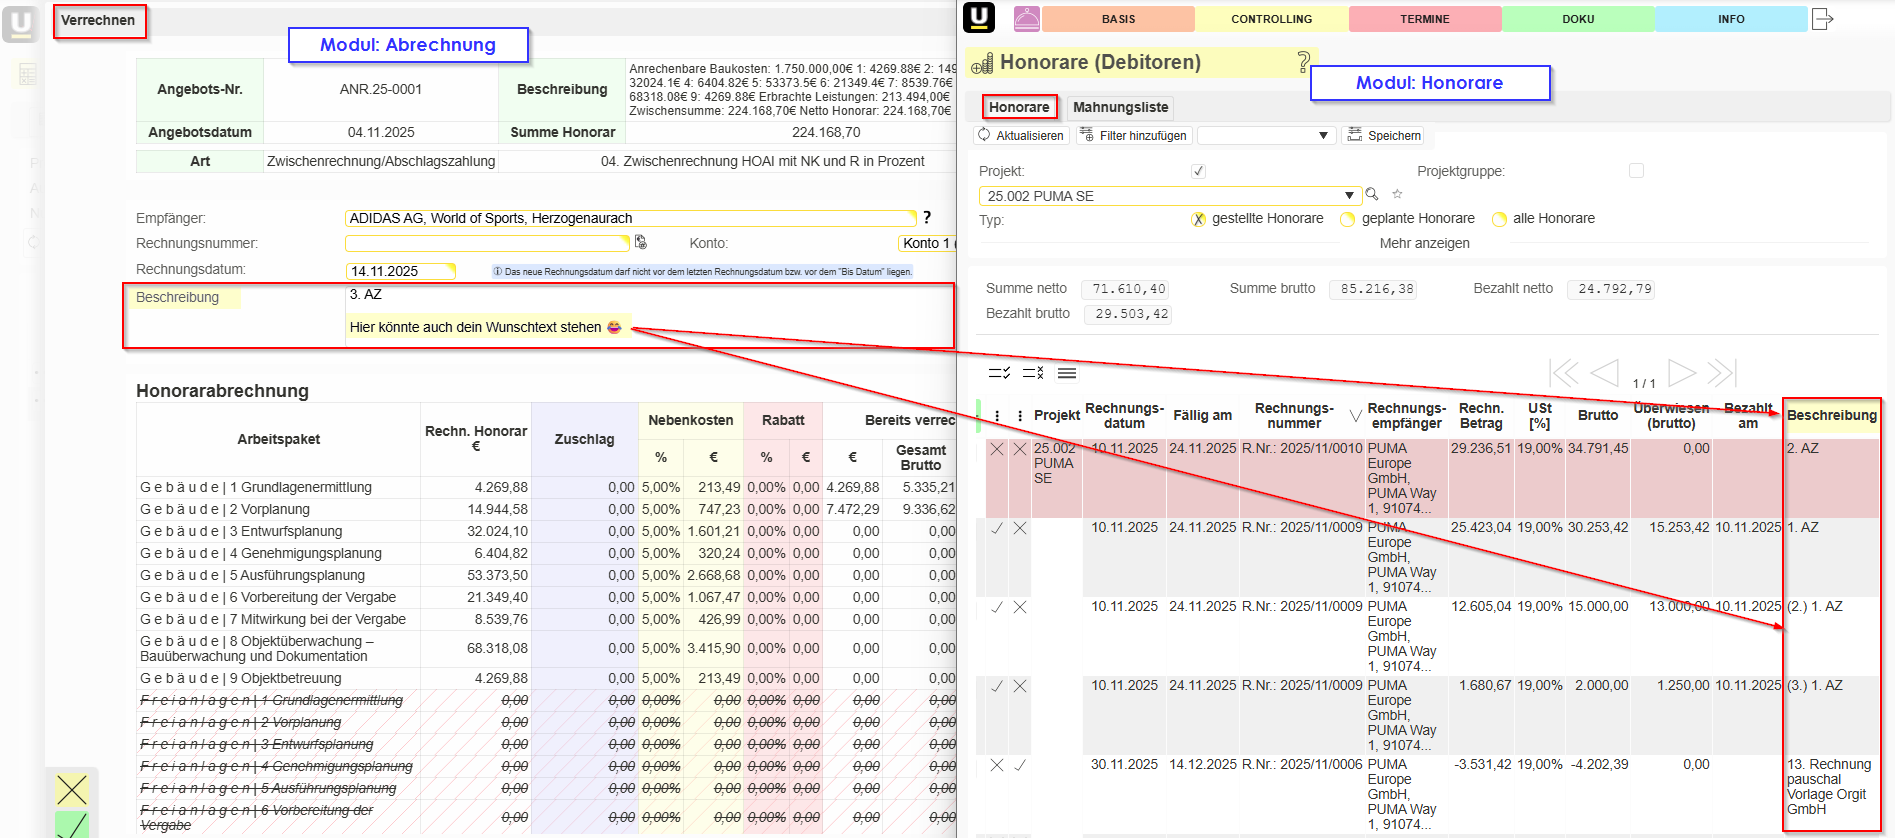The height and width of the screenshot is (838, 1895).
Task: Enable the Projektgruppe checkbox
Action: [1636, 171]
